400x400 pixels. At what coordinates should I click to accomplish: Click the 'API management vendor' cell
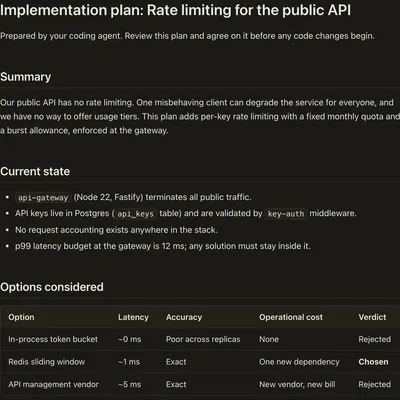(x=53, y=384)
